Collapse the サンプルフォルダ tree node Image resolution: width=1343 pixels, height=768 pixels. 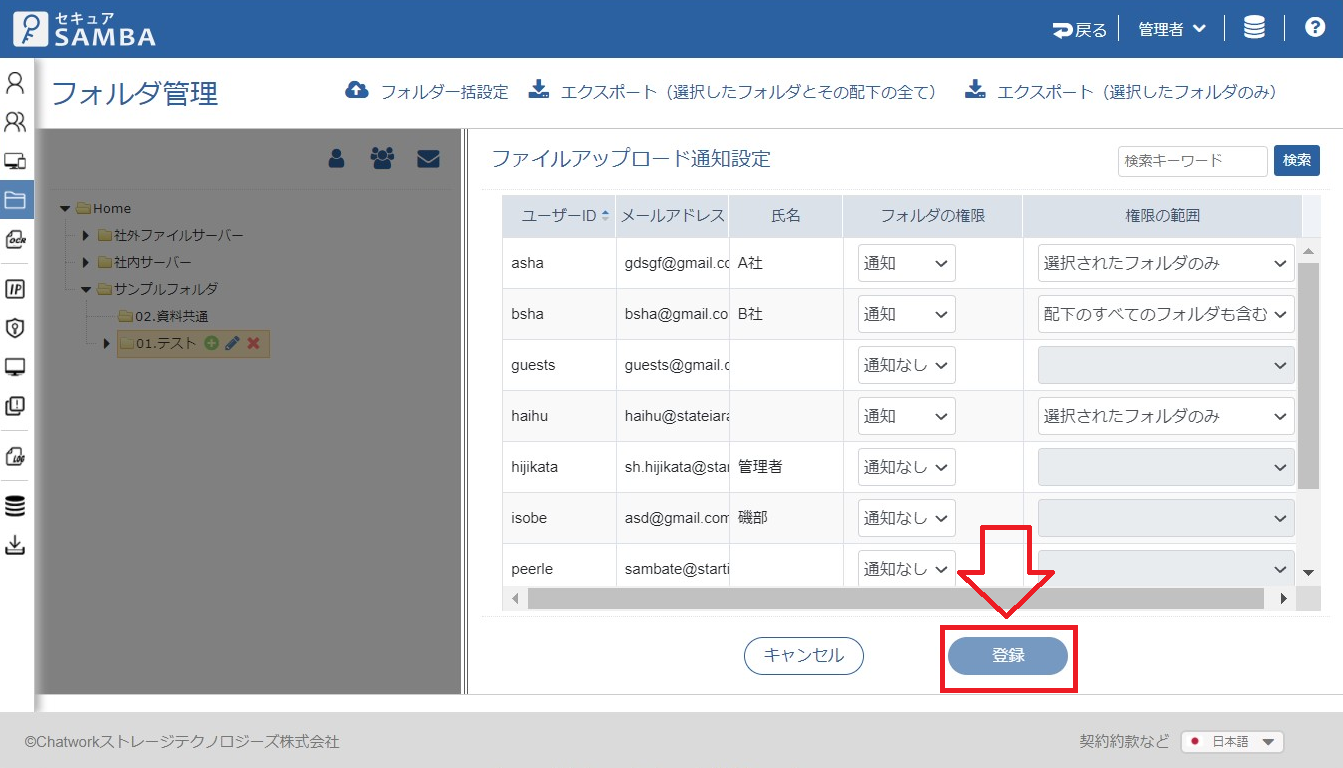(x=86, y=289)
